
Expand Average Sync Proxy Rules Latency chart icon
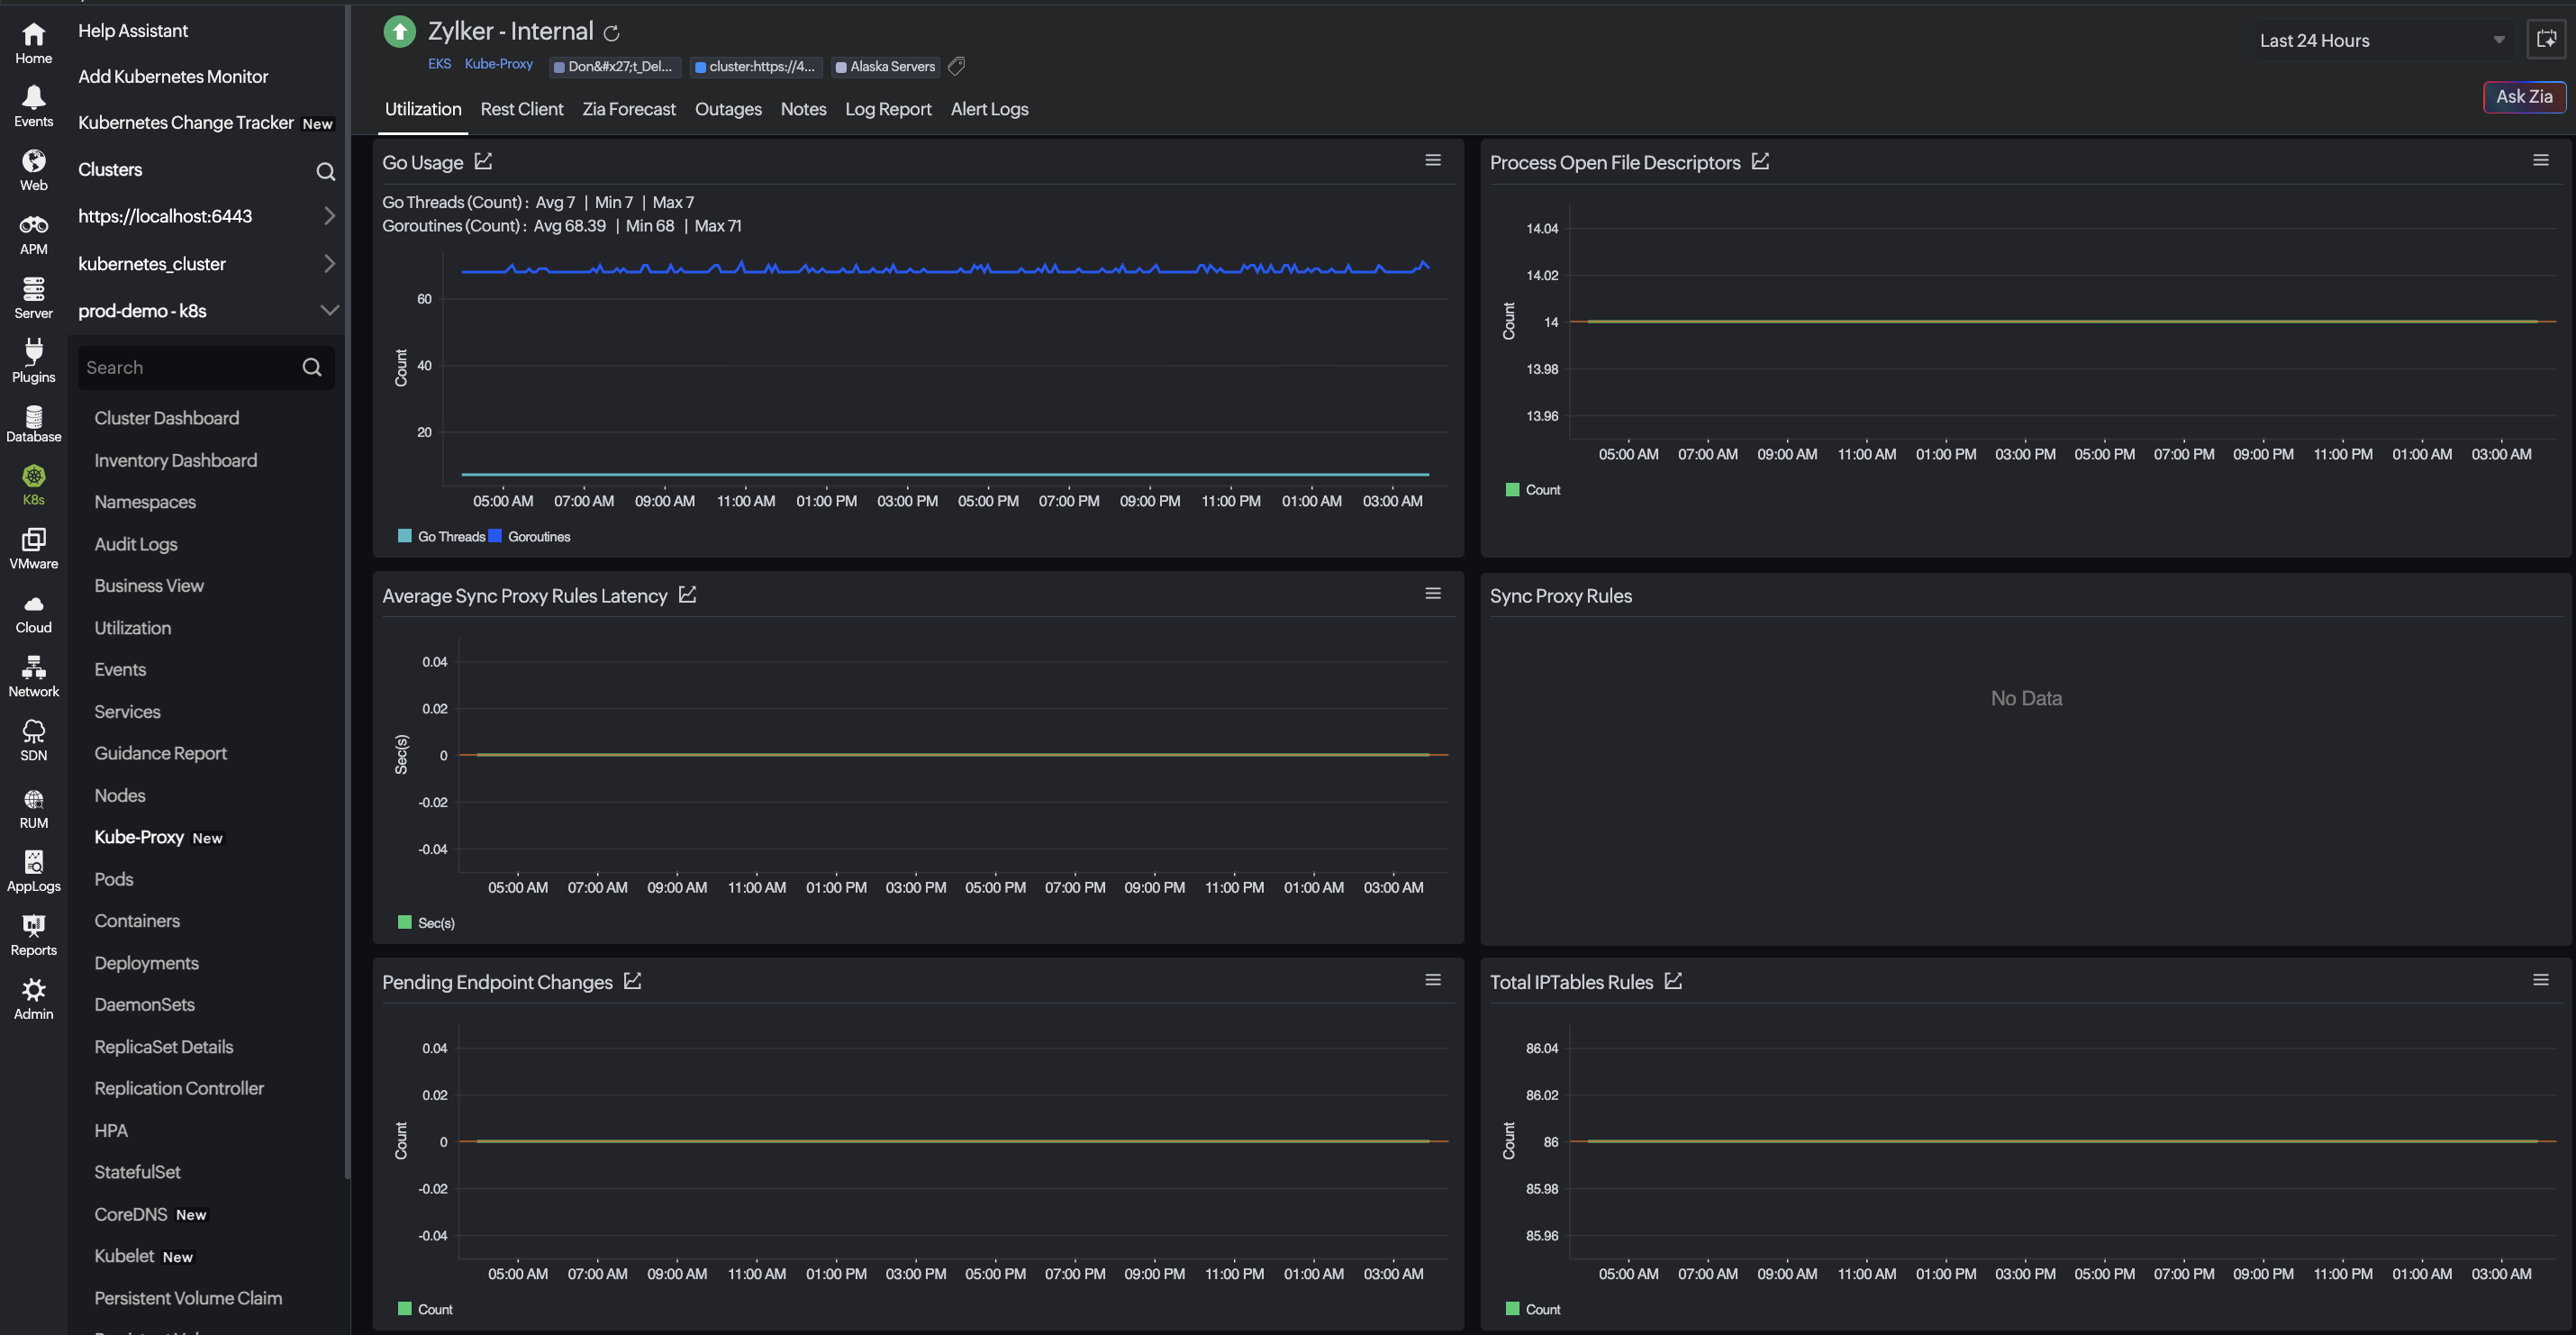(687, 594)
